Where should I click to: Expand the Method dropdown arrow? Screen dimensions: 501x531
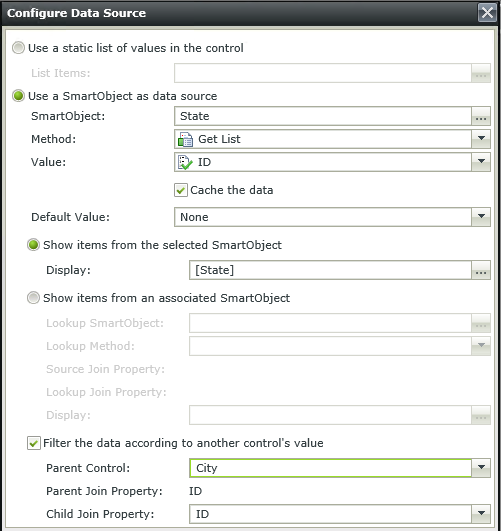pos(481,139)
